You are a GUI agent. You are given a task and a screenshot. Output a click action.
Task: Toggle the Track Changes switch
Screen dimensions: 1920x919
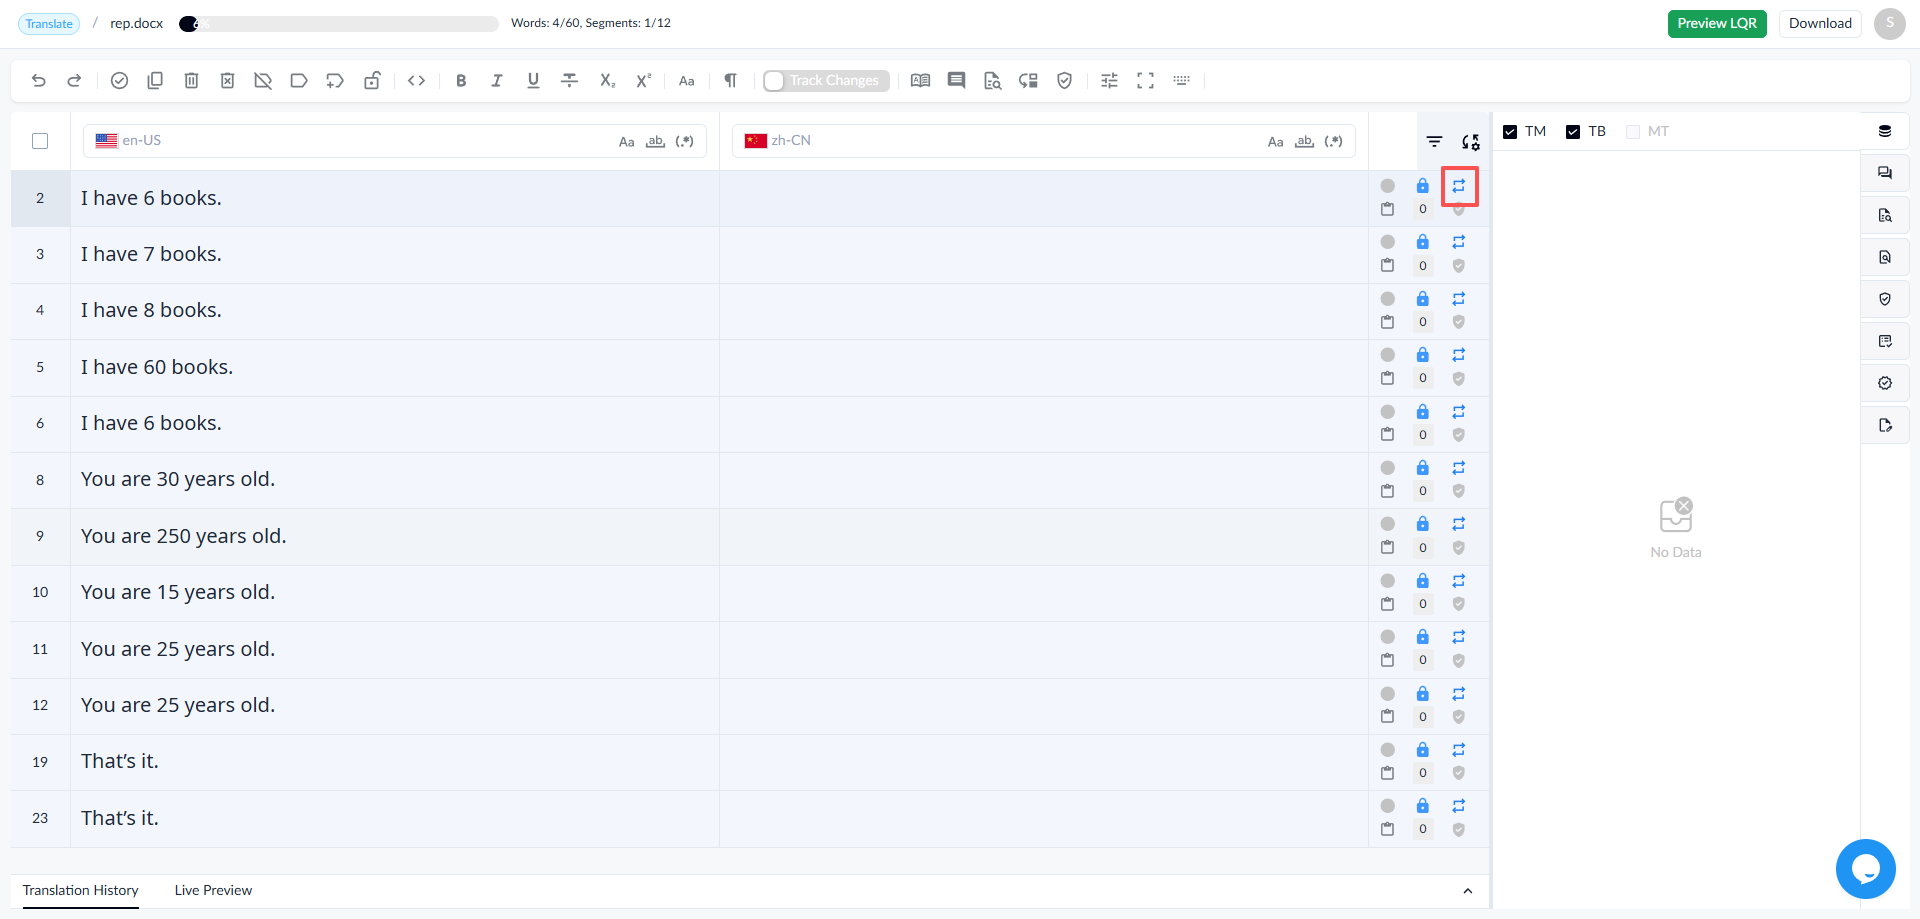pos(825,81)
